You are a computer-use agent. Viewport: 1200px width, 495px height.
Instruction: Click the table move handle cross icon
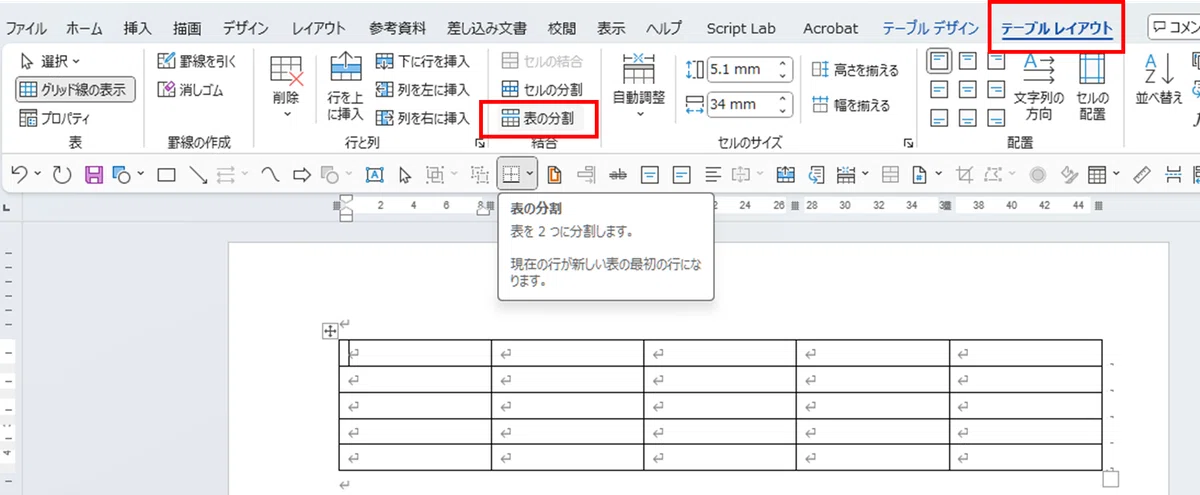pos(330,331)
